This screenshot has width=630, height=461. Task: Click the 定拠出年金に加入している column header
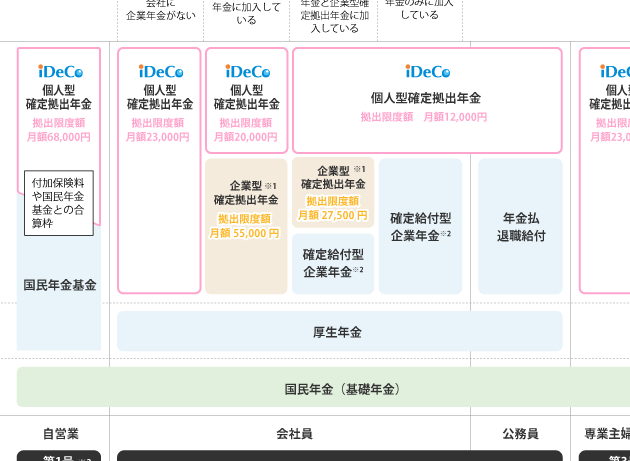335,16
